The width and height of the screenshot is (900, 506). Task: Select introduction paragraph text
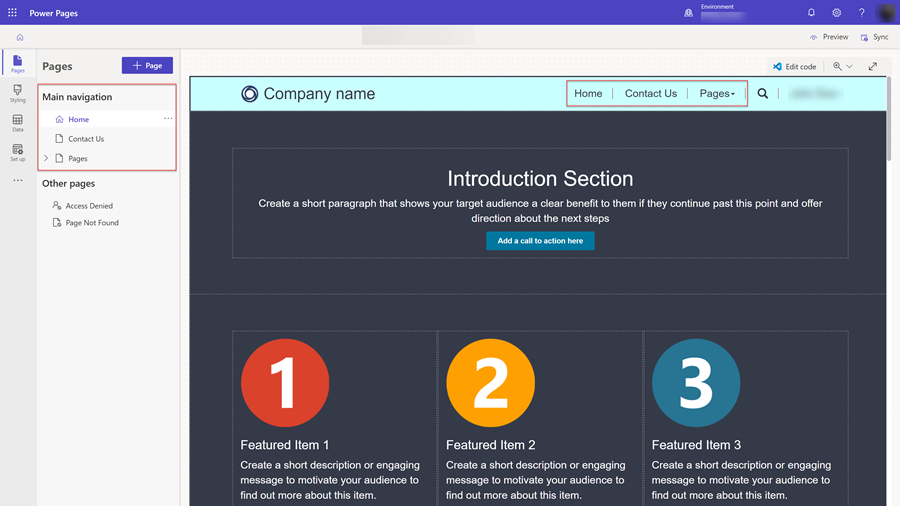click(540, 211)
